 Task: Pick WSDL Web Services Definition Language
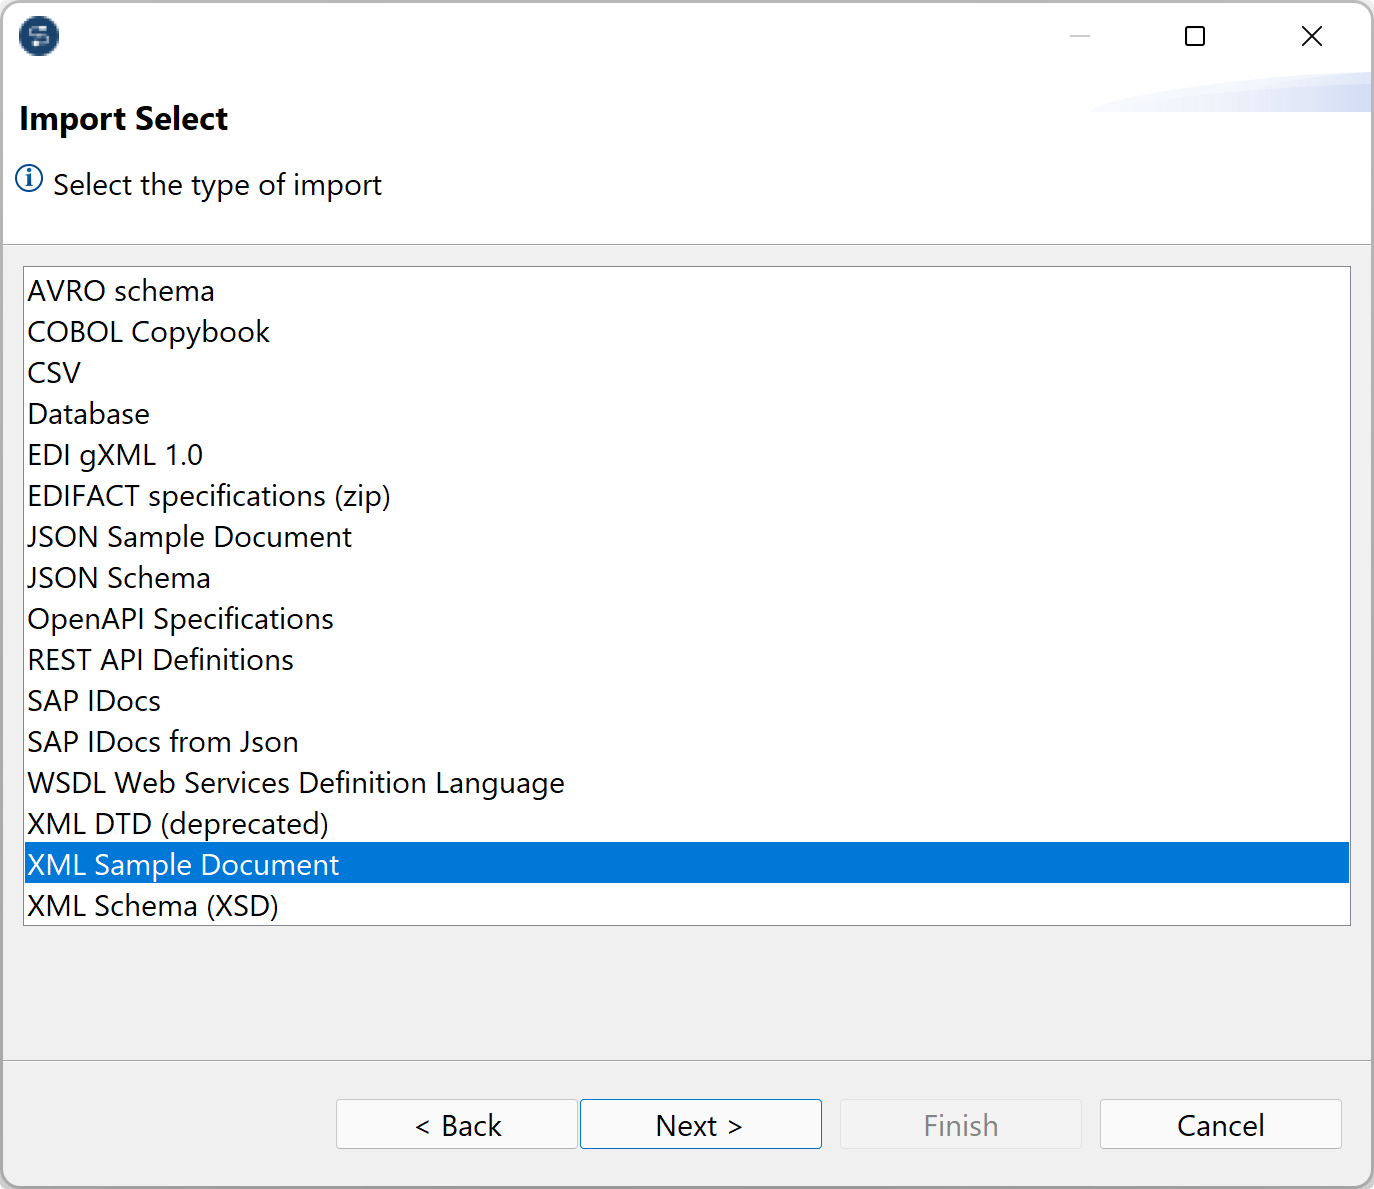click(295, 782)
